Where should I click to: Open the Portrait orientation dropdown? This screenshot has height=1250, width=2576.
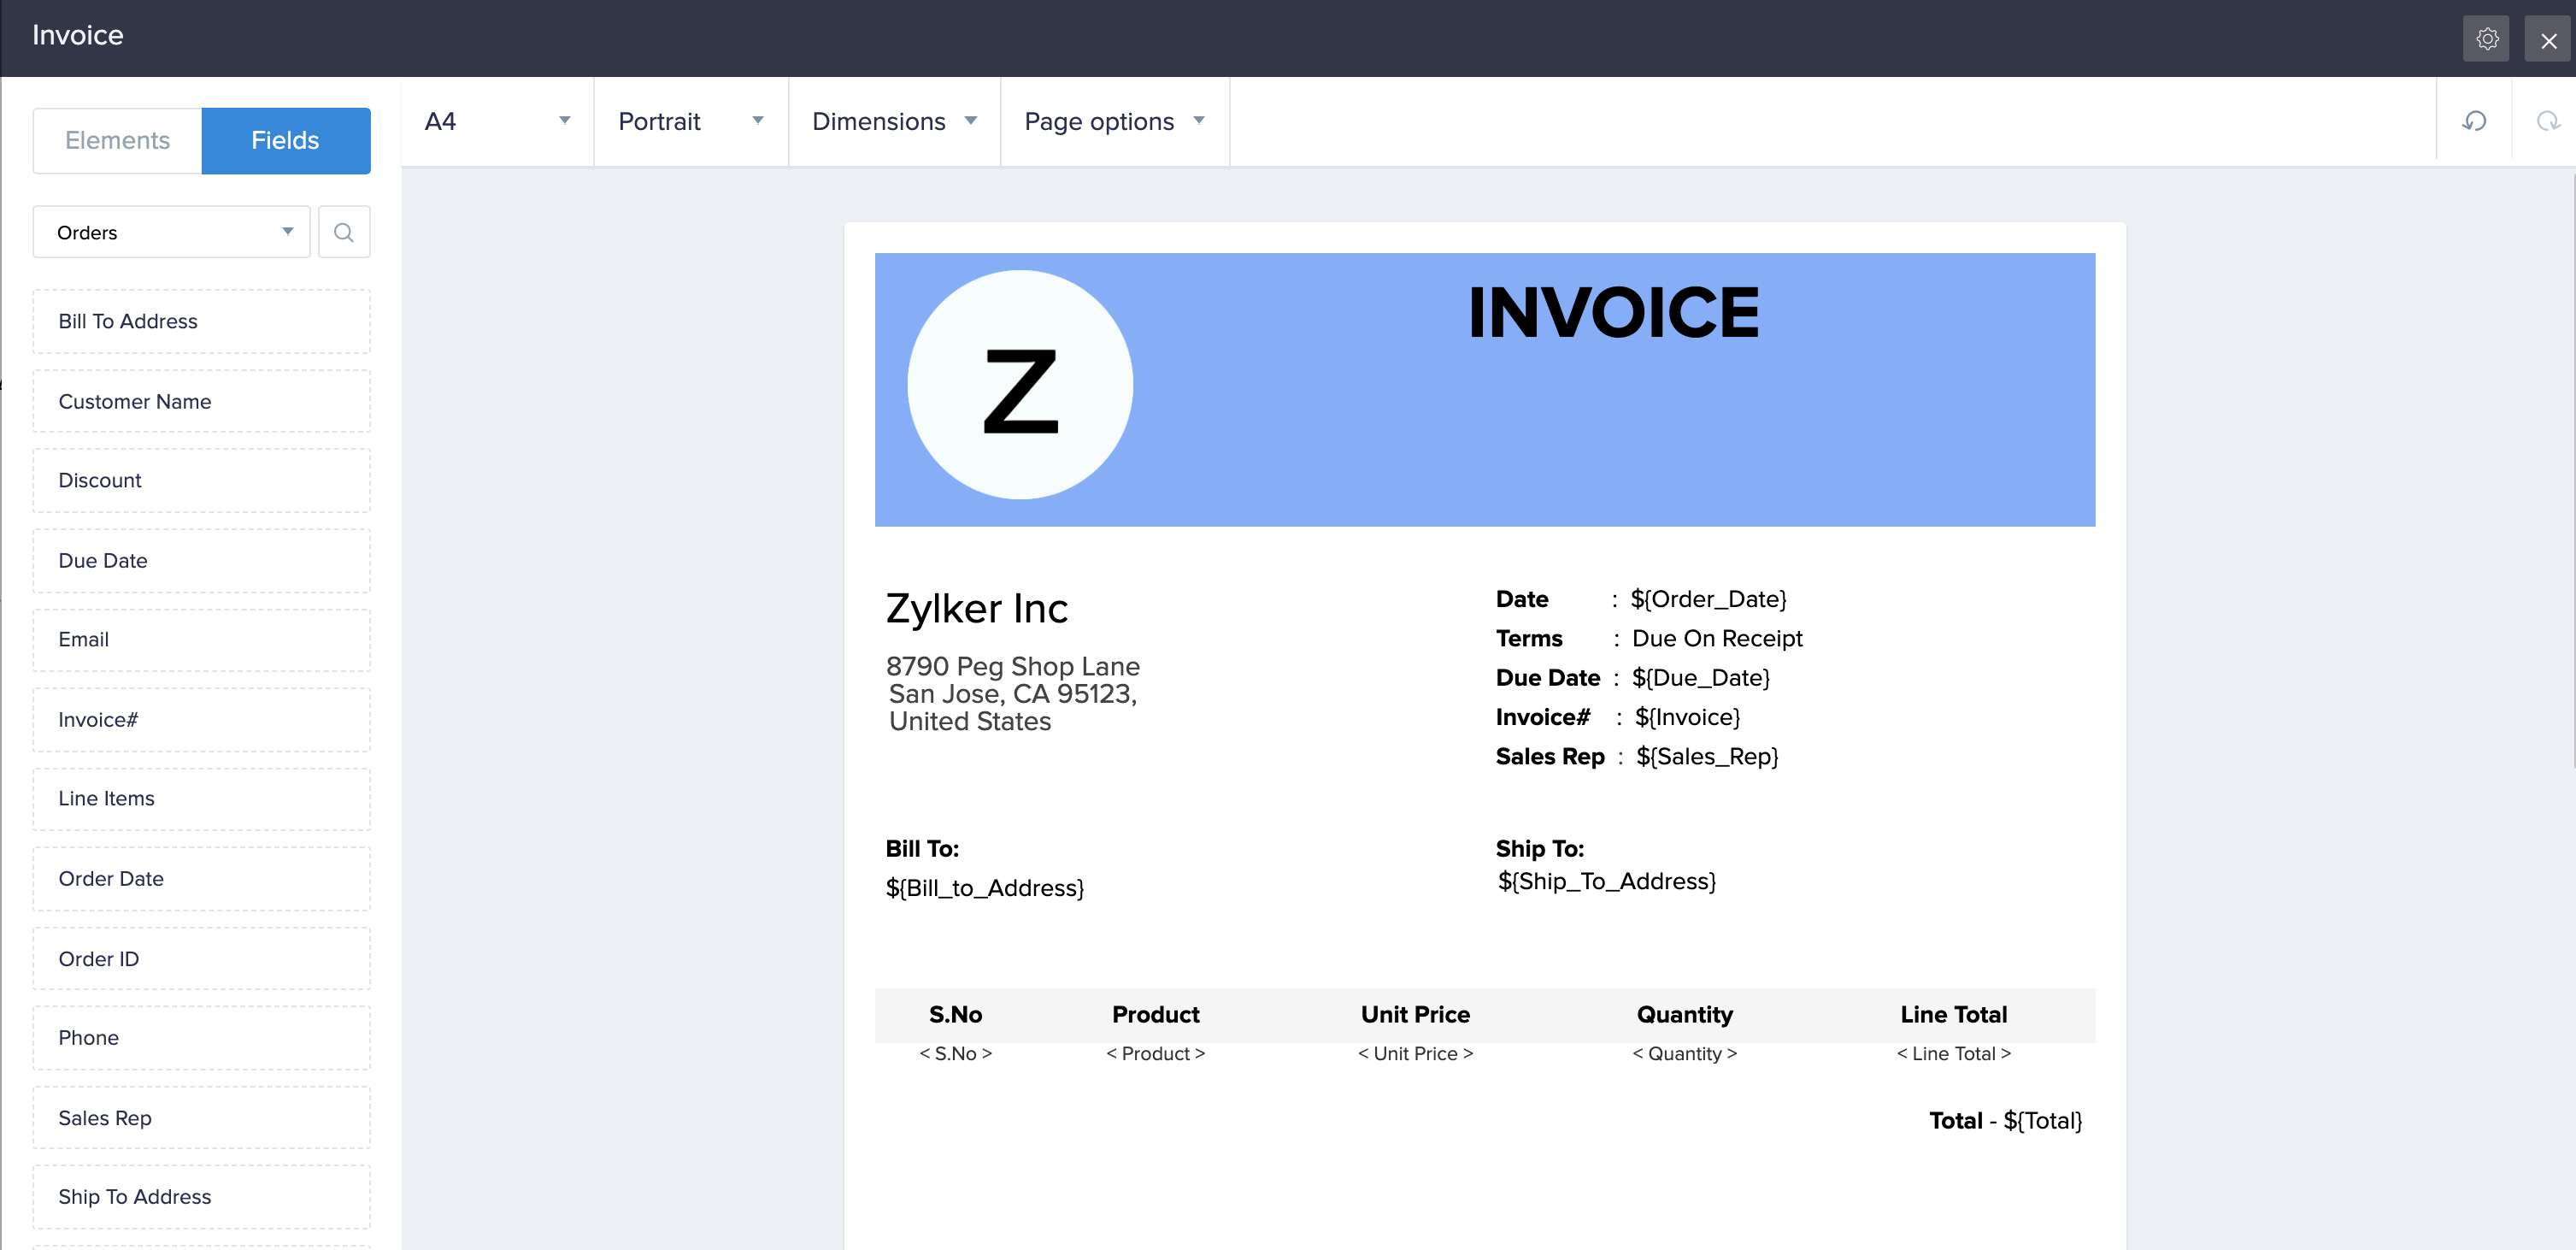690,121
